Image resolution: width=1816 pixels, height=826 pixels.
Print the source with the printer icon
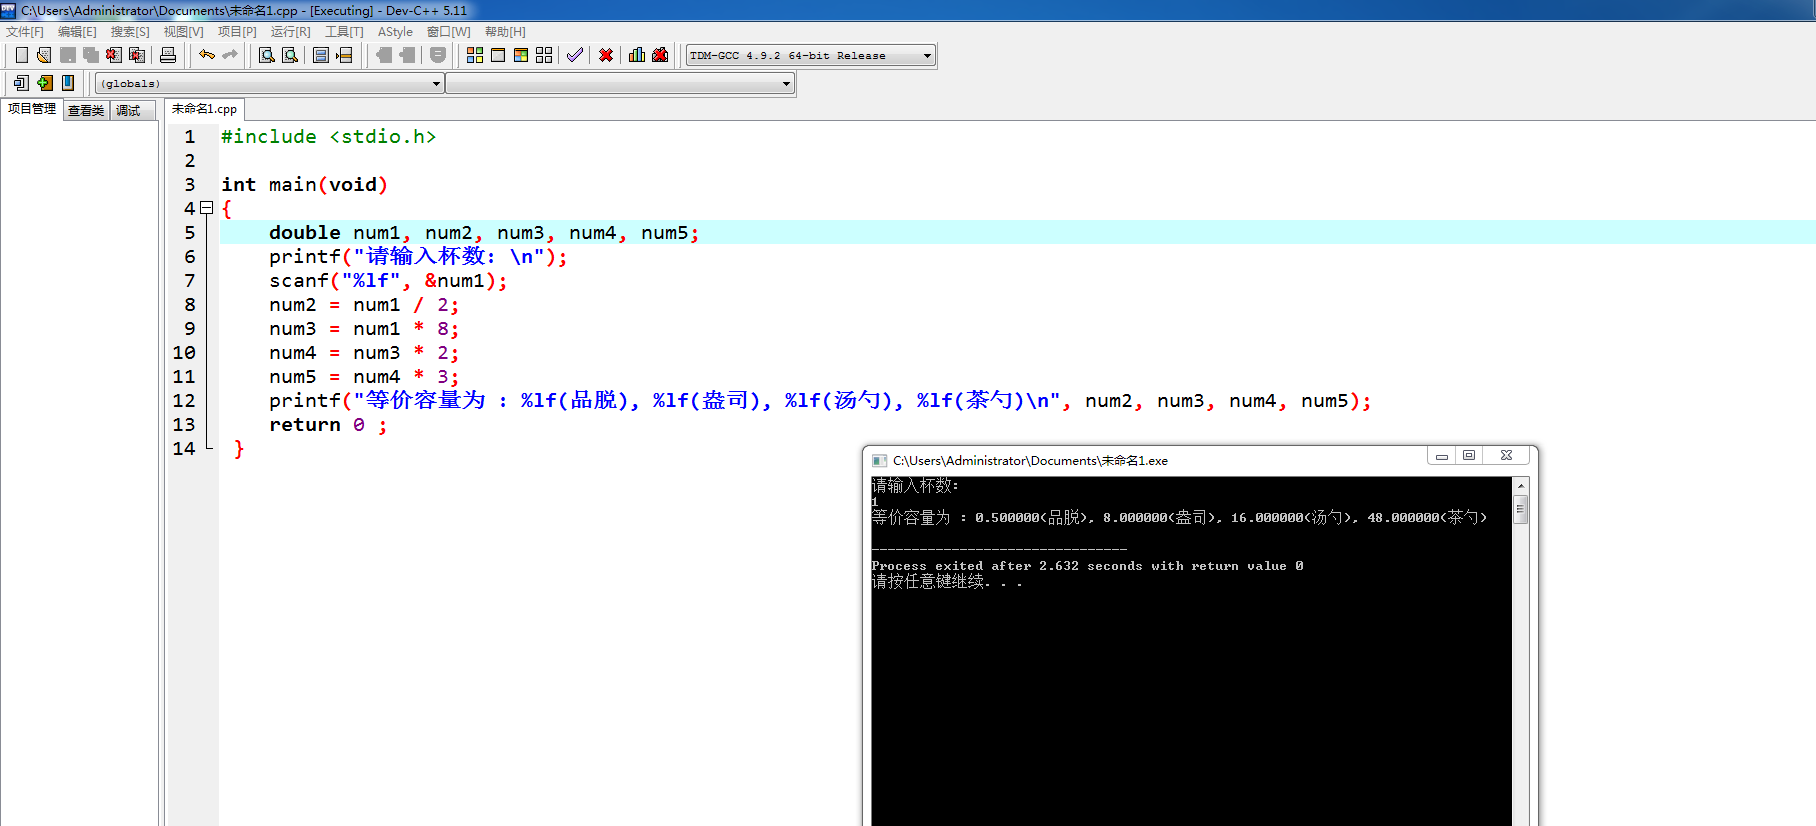168,55
